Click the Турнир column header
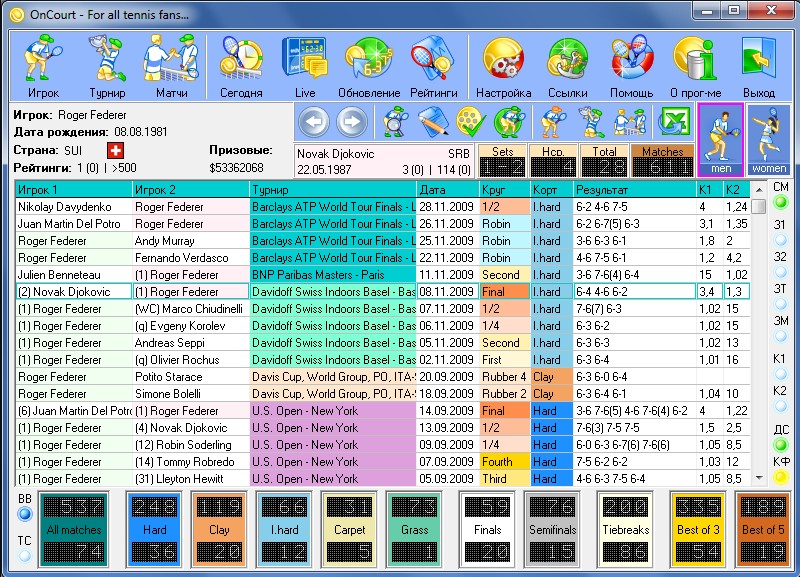Image resolution: width=800 pixels, height=577 pixels. coord(333,190)
